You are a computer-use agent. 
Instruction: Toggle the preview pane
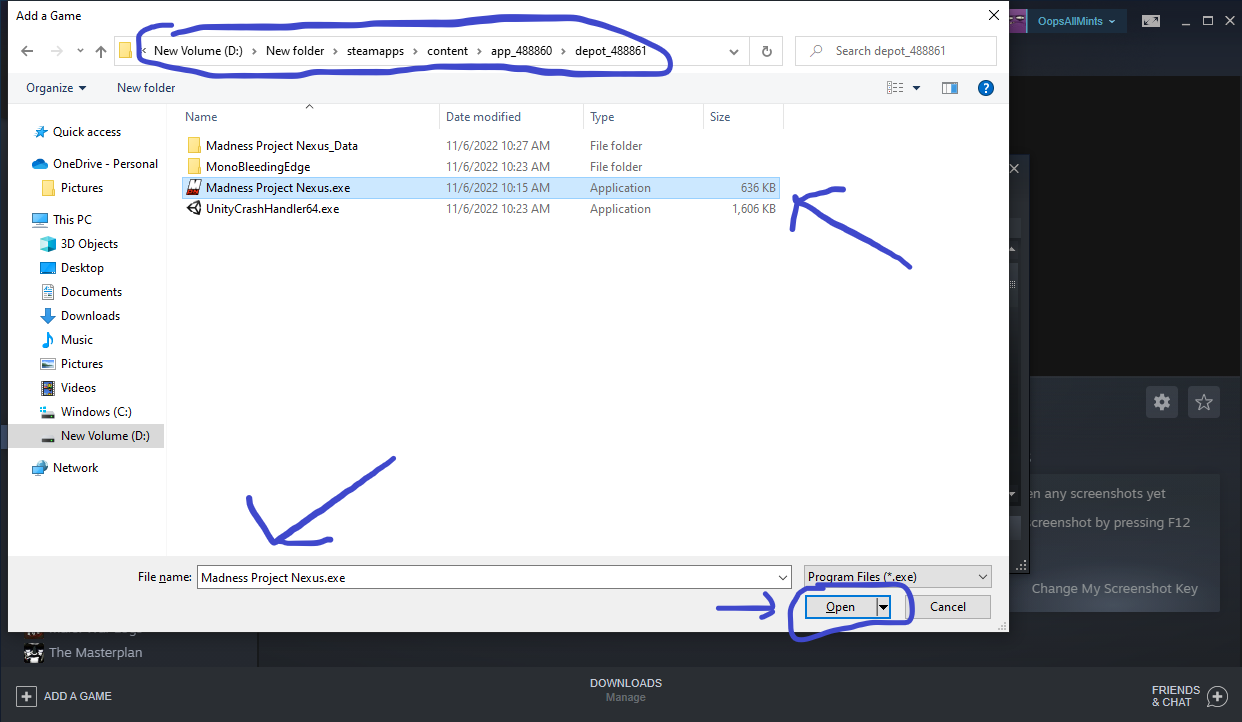[x=950, y=88]
